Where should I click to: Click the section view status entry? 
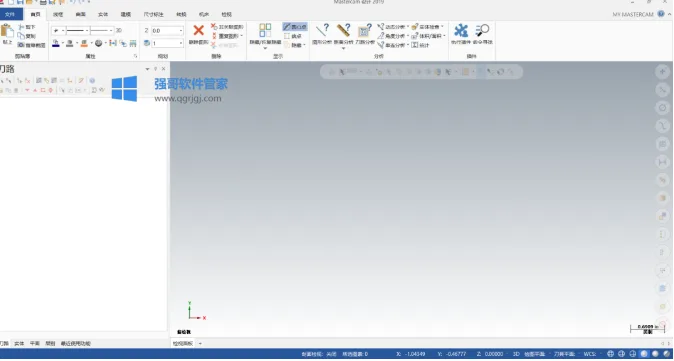click(x=319, y=354)
